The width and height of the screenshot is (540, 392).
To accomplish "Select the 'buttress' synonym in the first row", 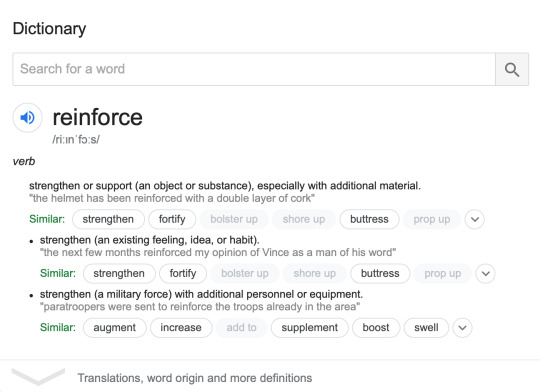I will 369,219.
